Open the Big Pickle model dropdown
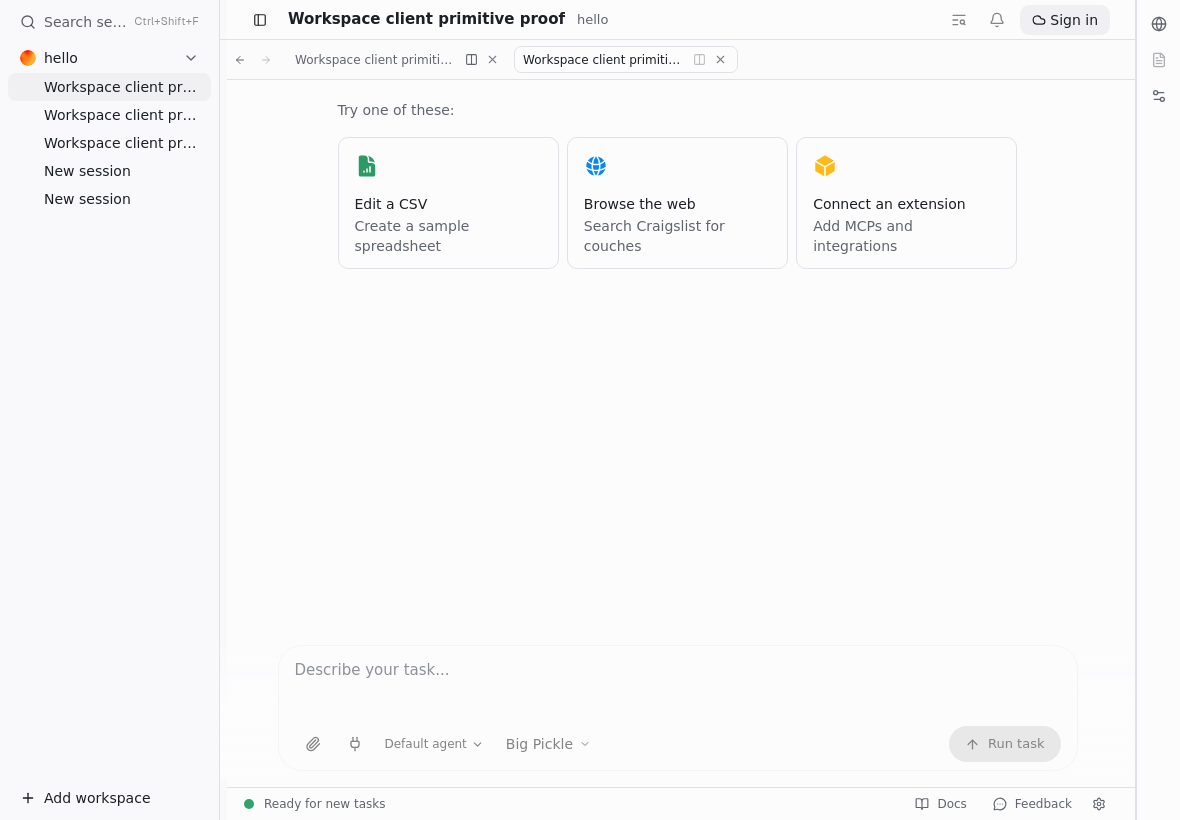The height and width of the screenshot is (820, 1180). 548,744
